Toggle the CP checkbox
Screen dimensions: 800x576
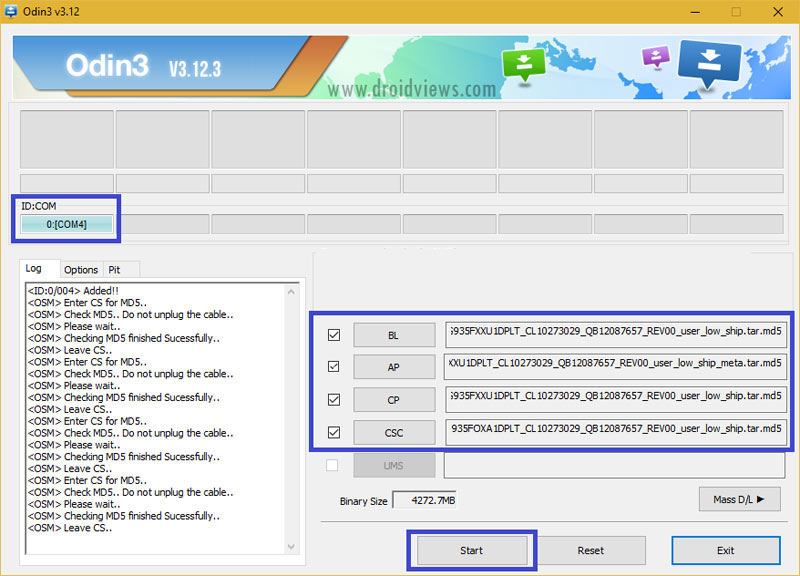(334, 399)
